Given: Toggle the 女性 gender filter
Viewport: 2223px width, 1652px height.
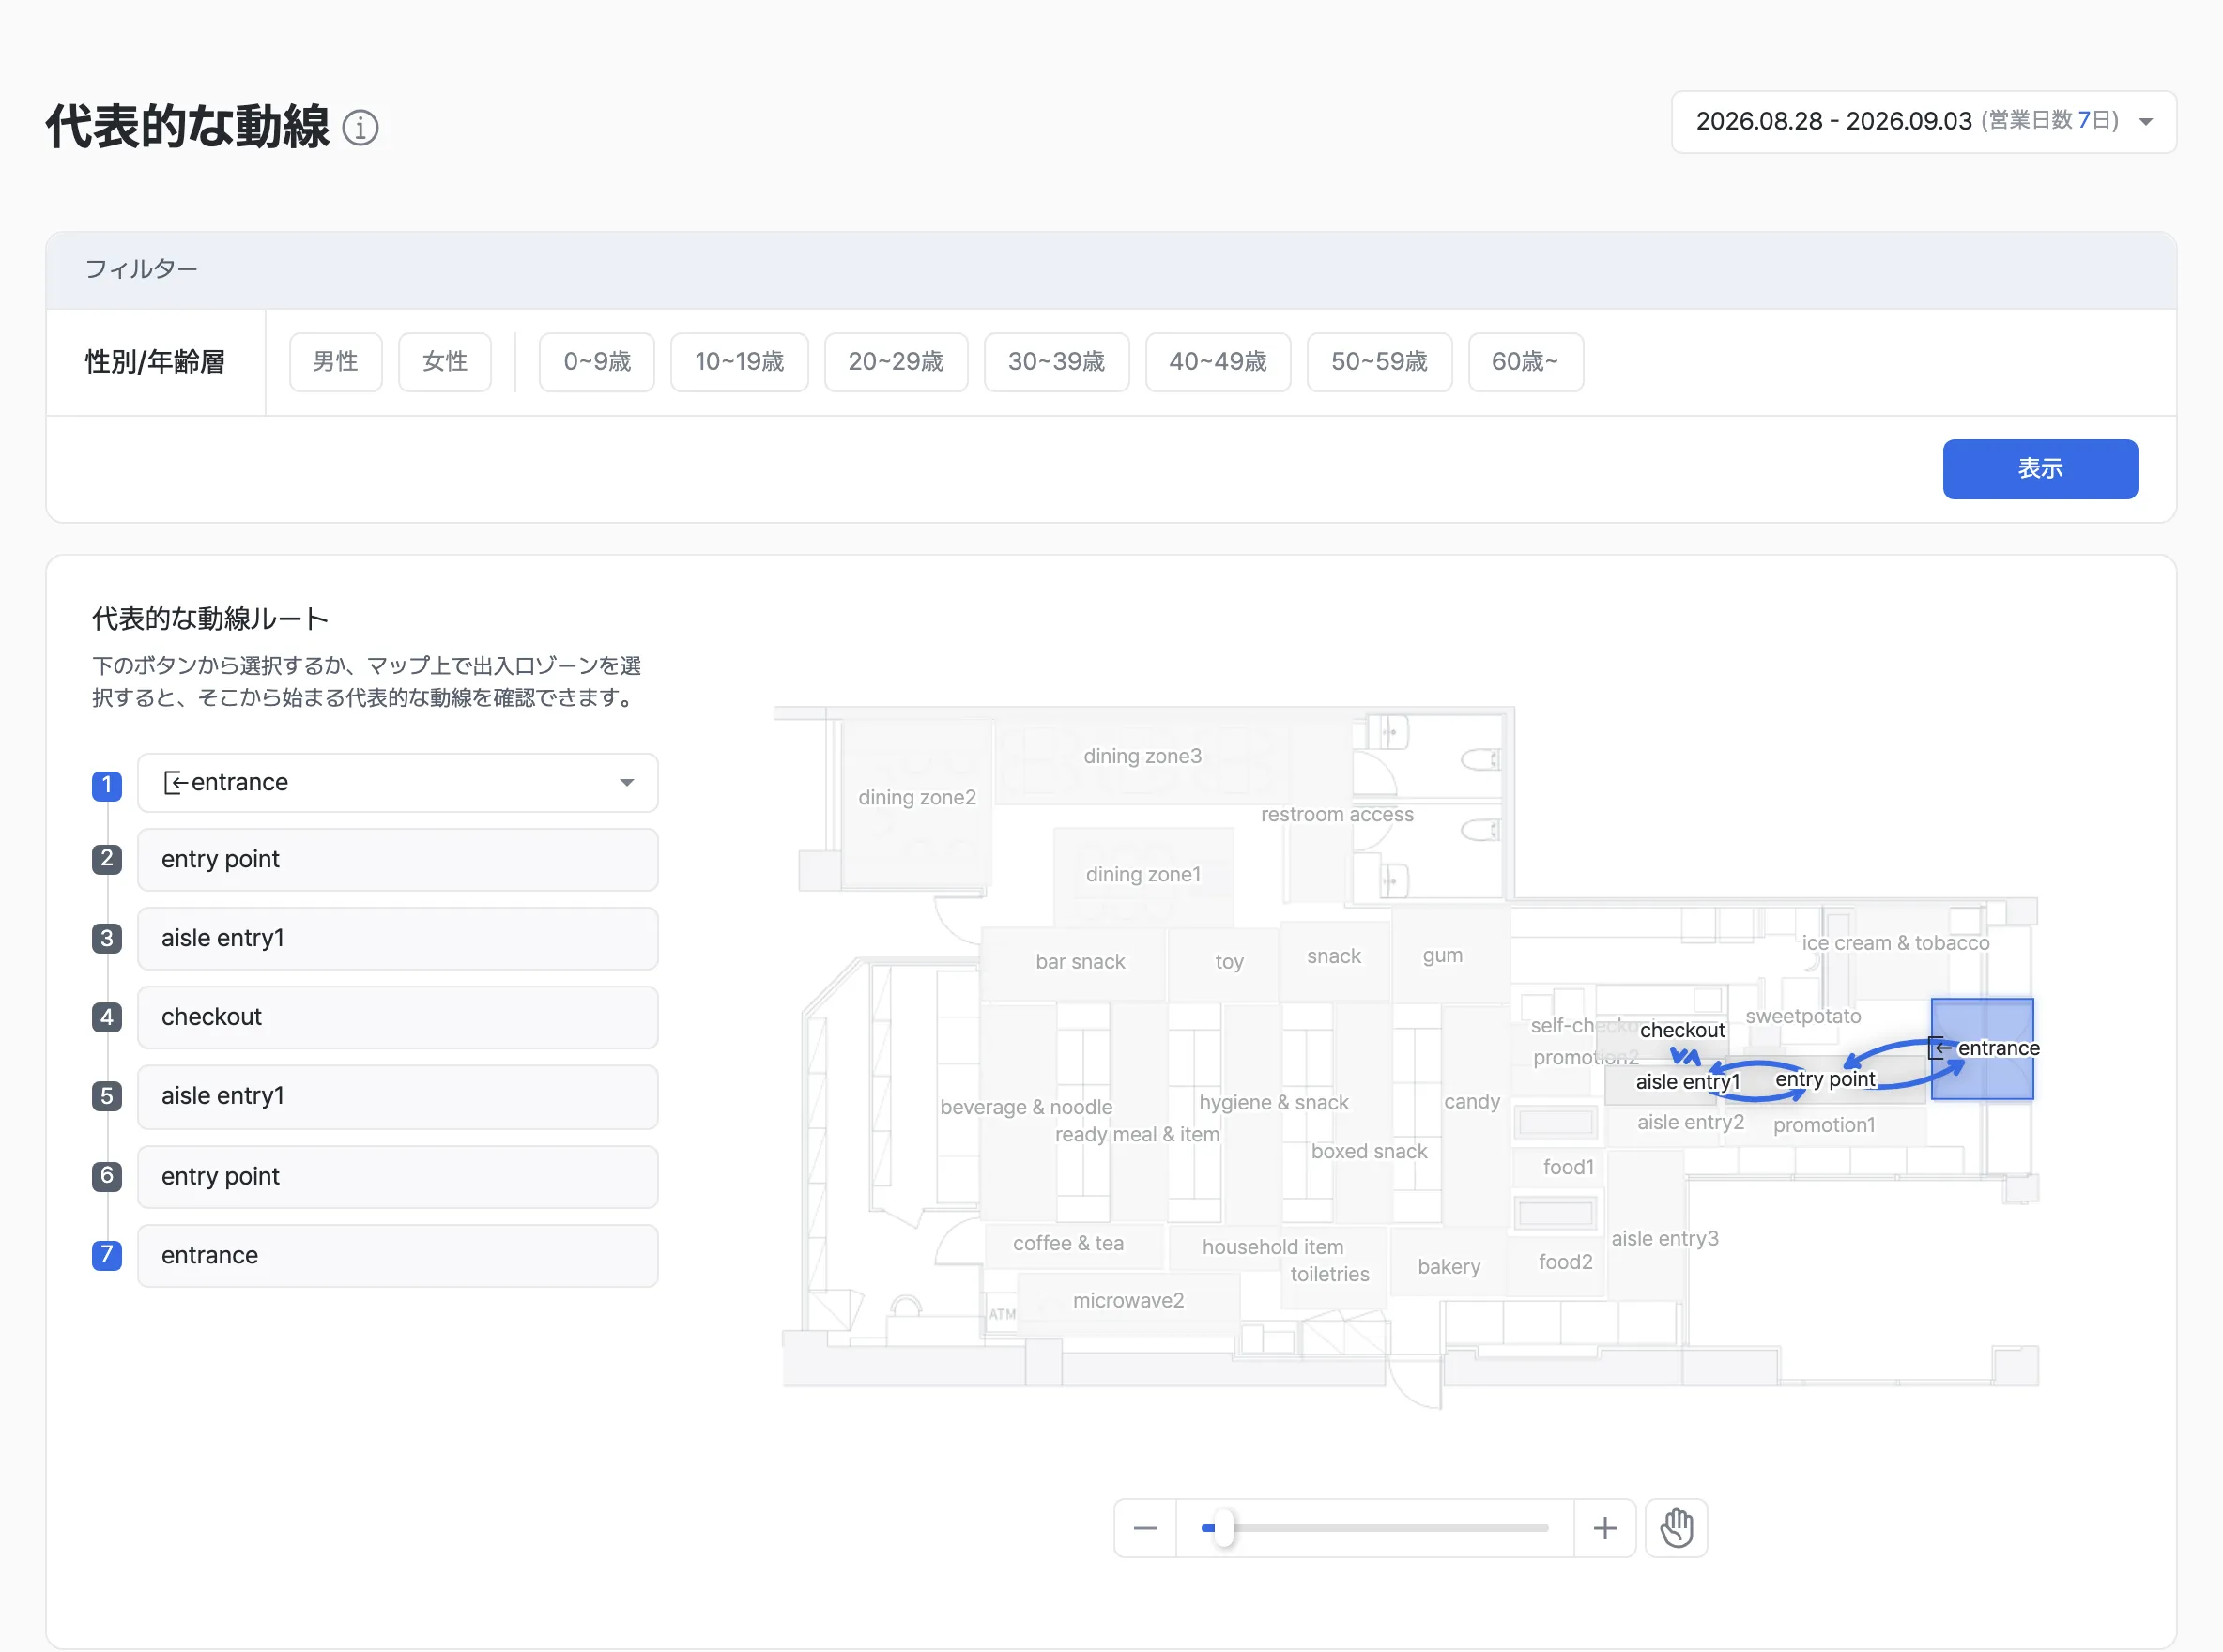Looking at the screenshot, I should click(444, 361).
